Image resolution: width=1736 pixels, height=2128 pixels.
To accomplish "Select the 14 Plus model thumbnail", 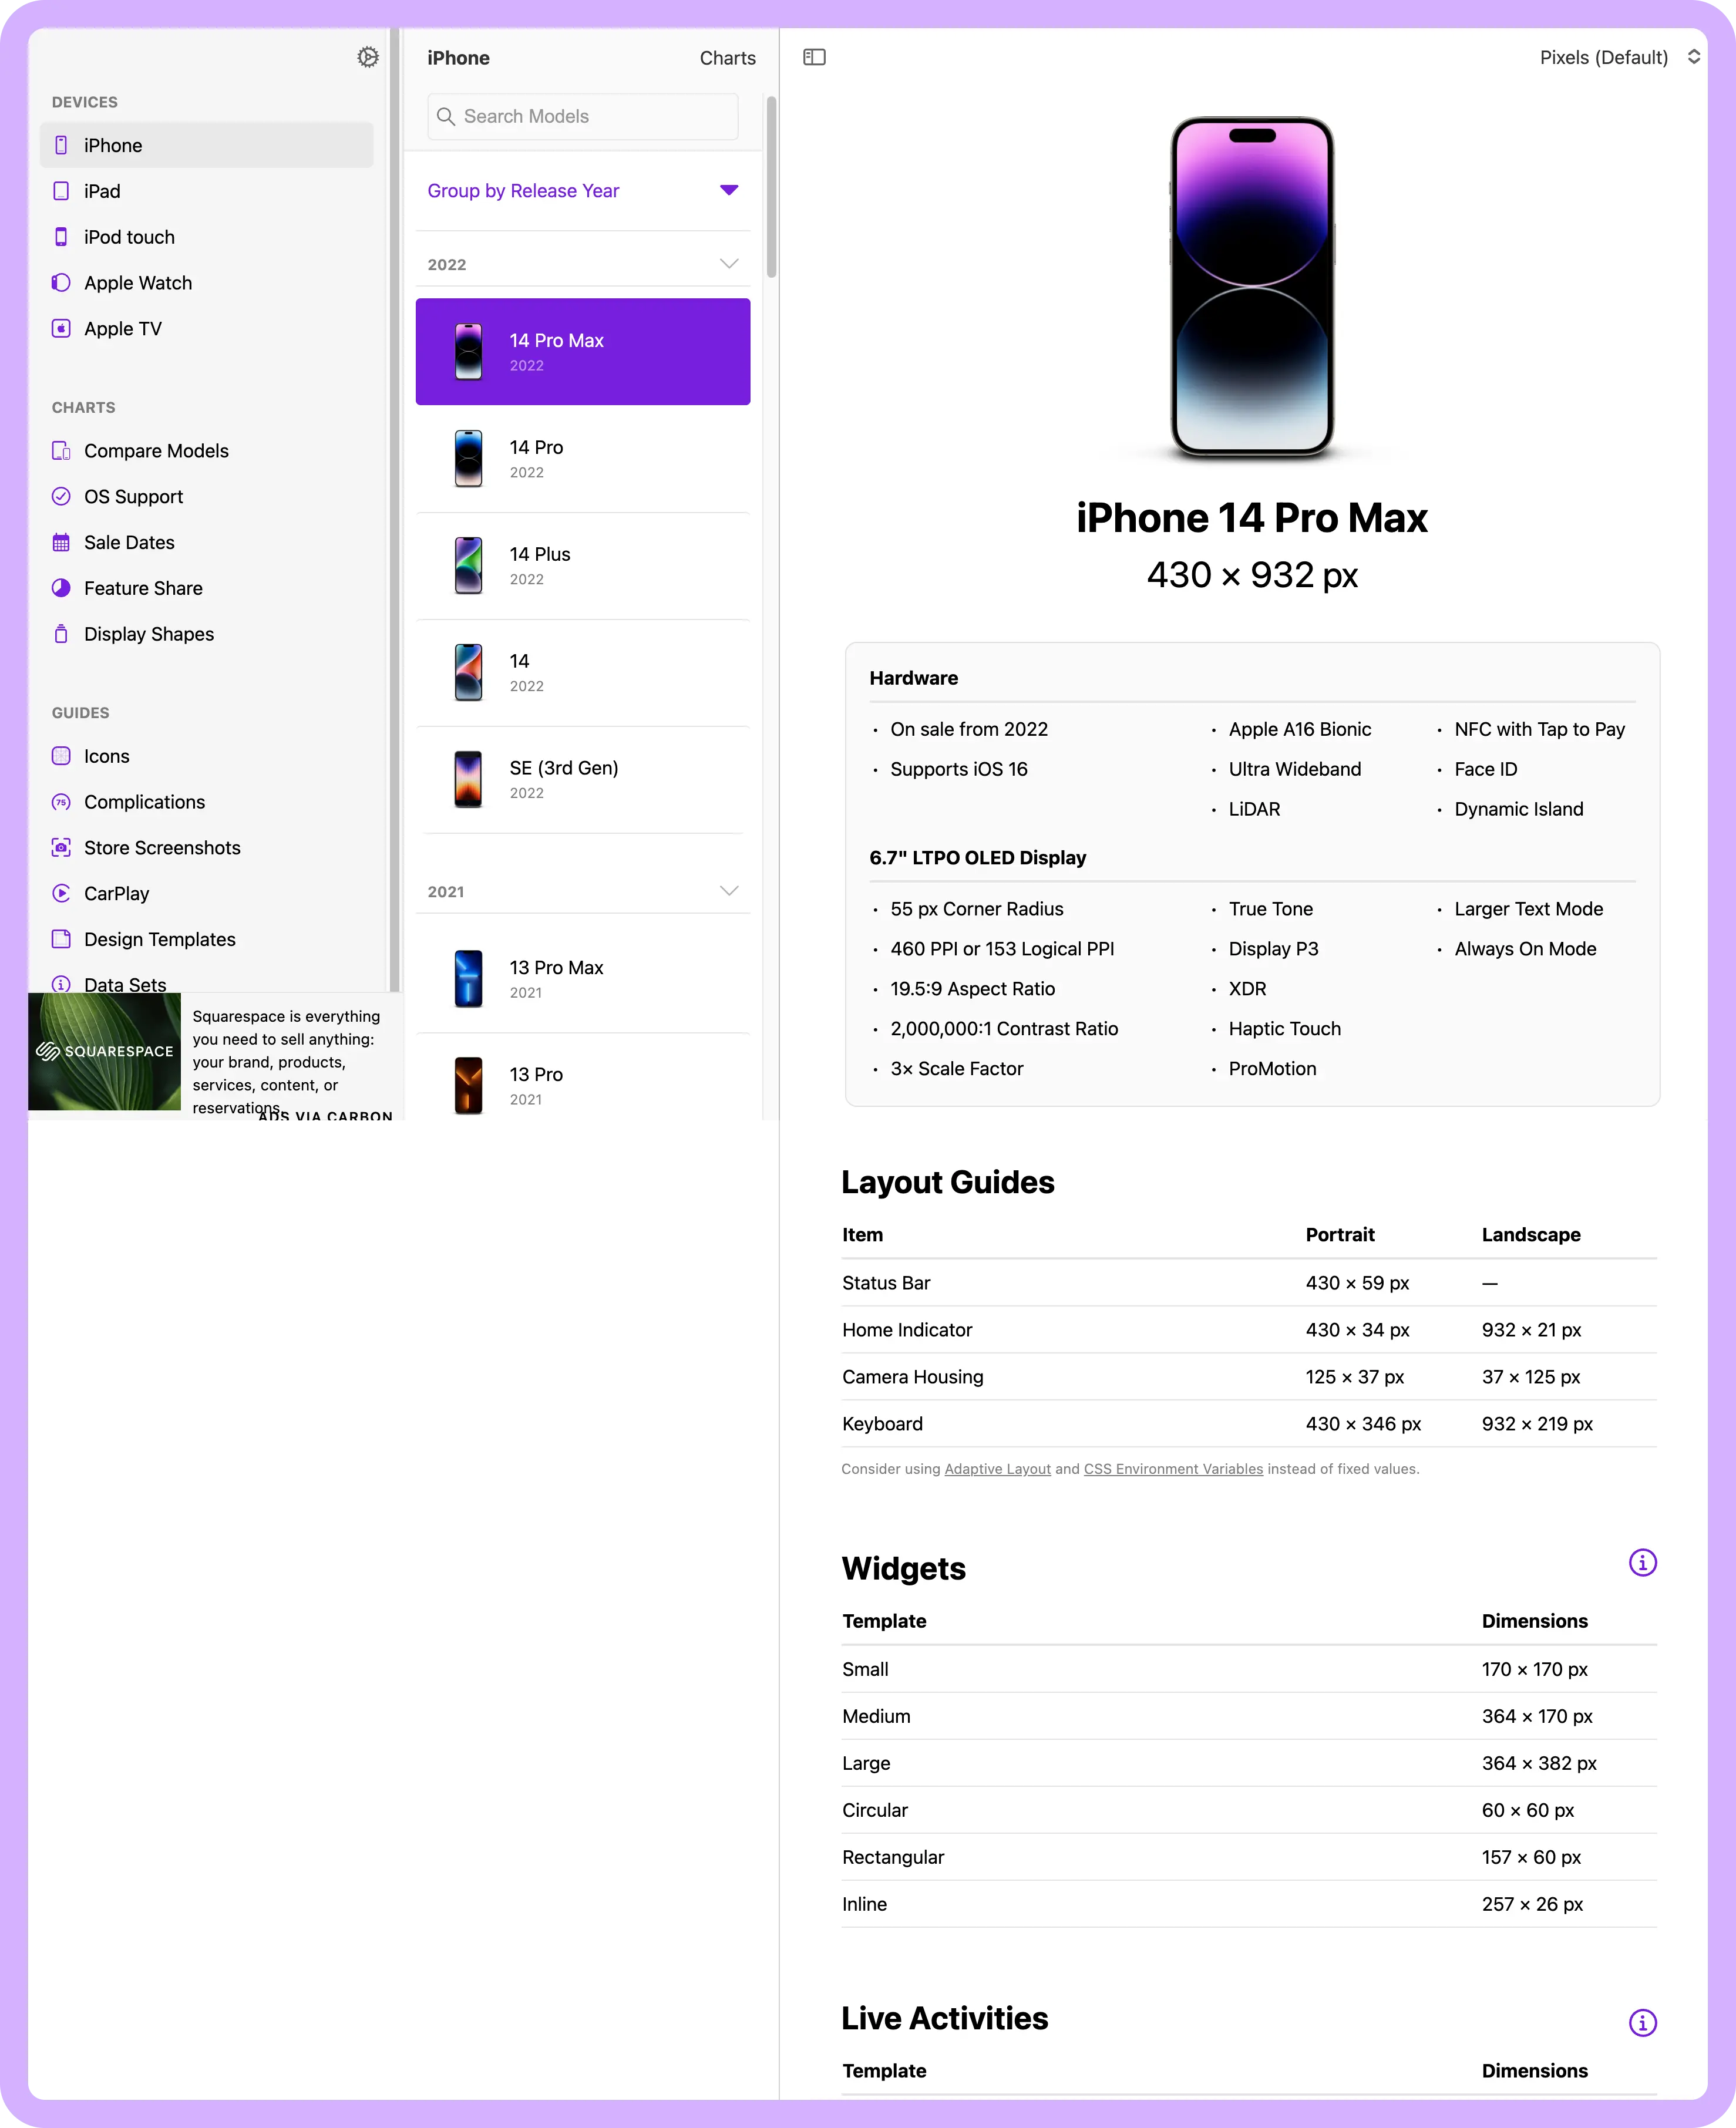I will [468, 565].
